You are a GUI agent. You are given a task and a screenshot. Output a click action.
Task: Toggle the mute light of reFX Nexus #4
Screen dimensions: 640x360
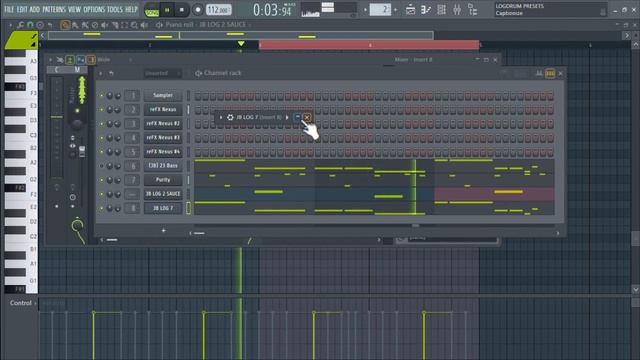[102, 152]
